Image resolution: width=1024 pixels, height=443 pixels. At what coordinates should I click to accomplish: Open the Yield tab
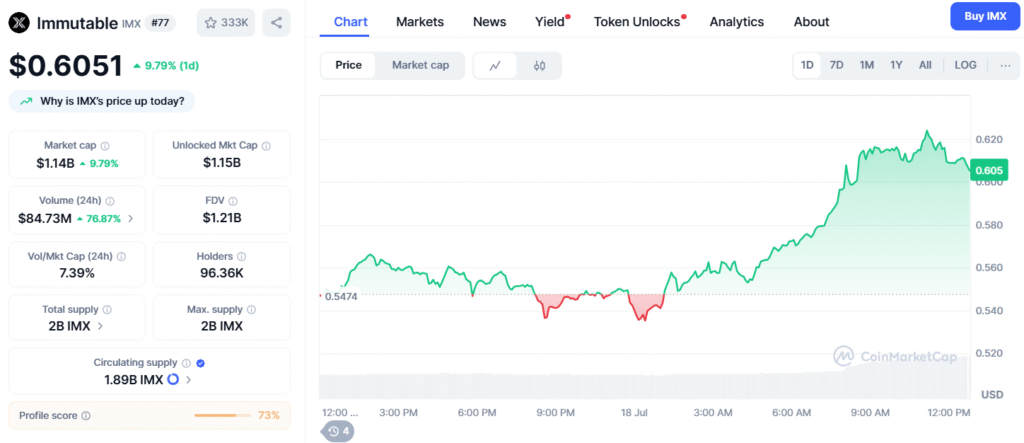[552, 22]
